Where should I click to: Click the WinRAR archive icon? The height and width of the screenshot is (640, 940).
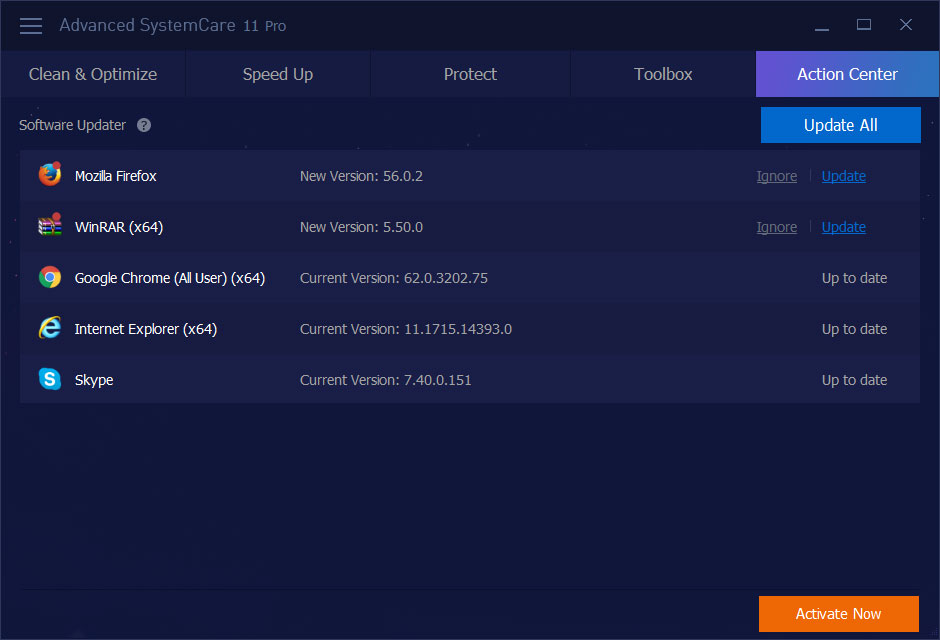click(50, 226)
